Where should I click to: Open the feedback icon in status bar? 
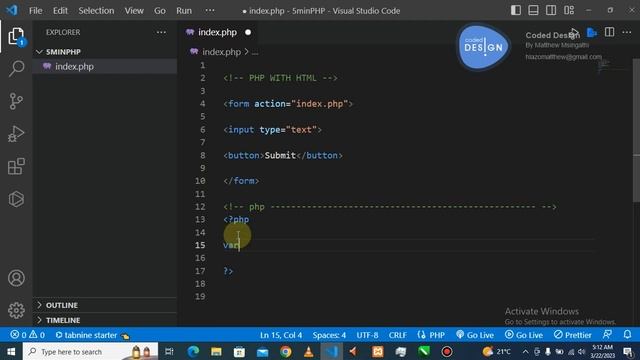(607, 335)
